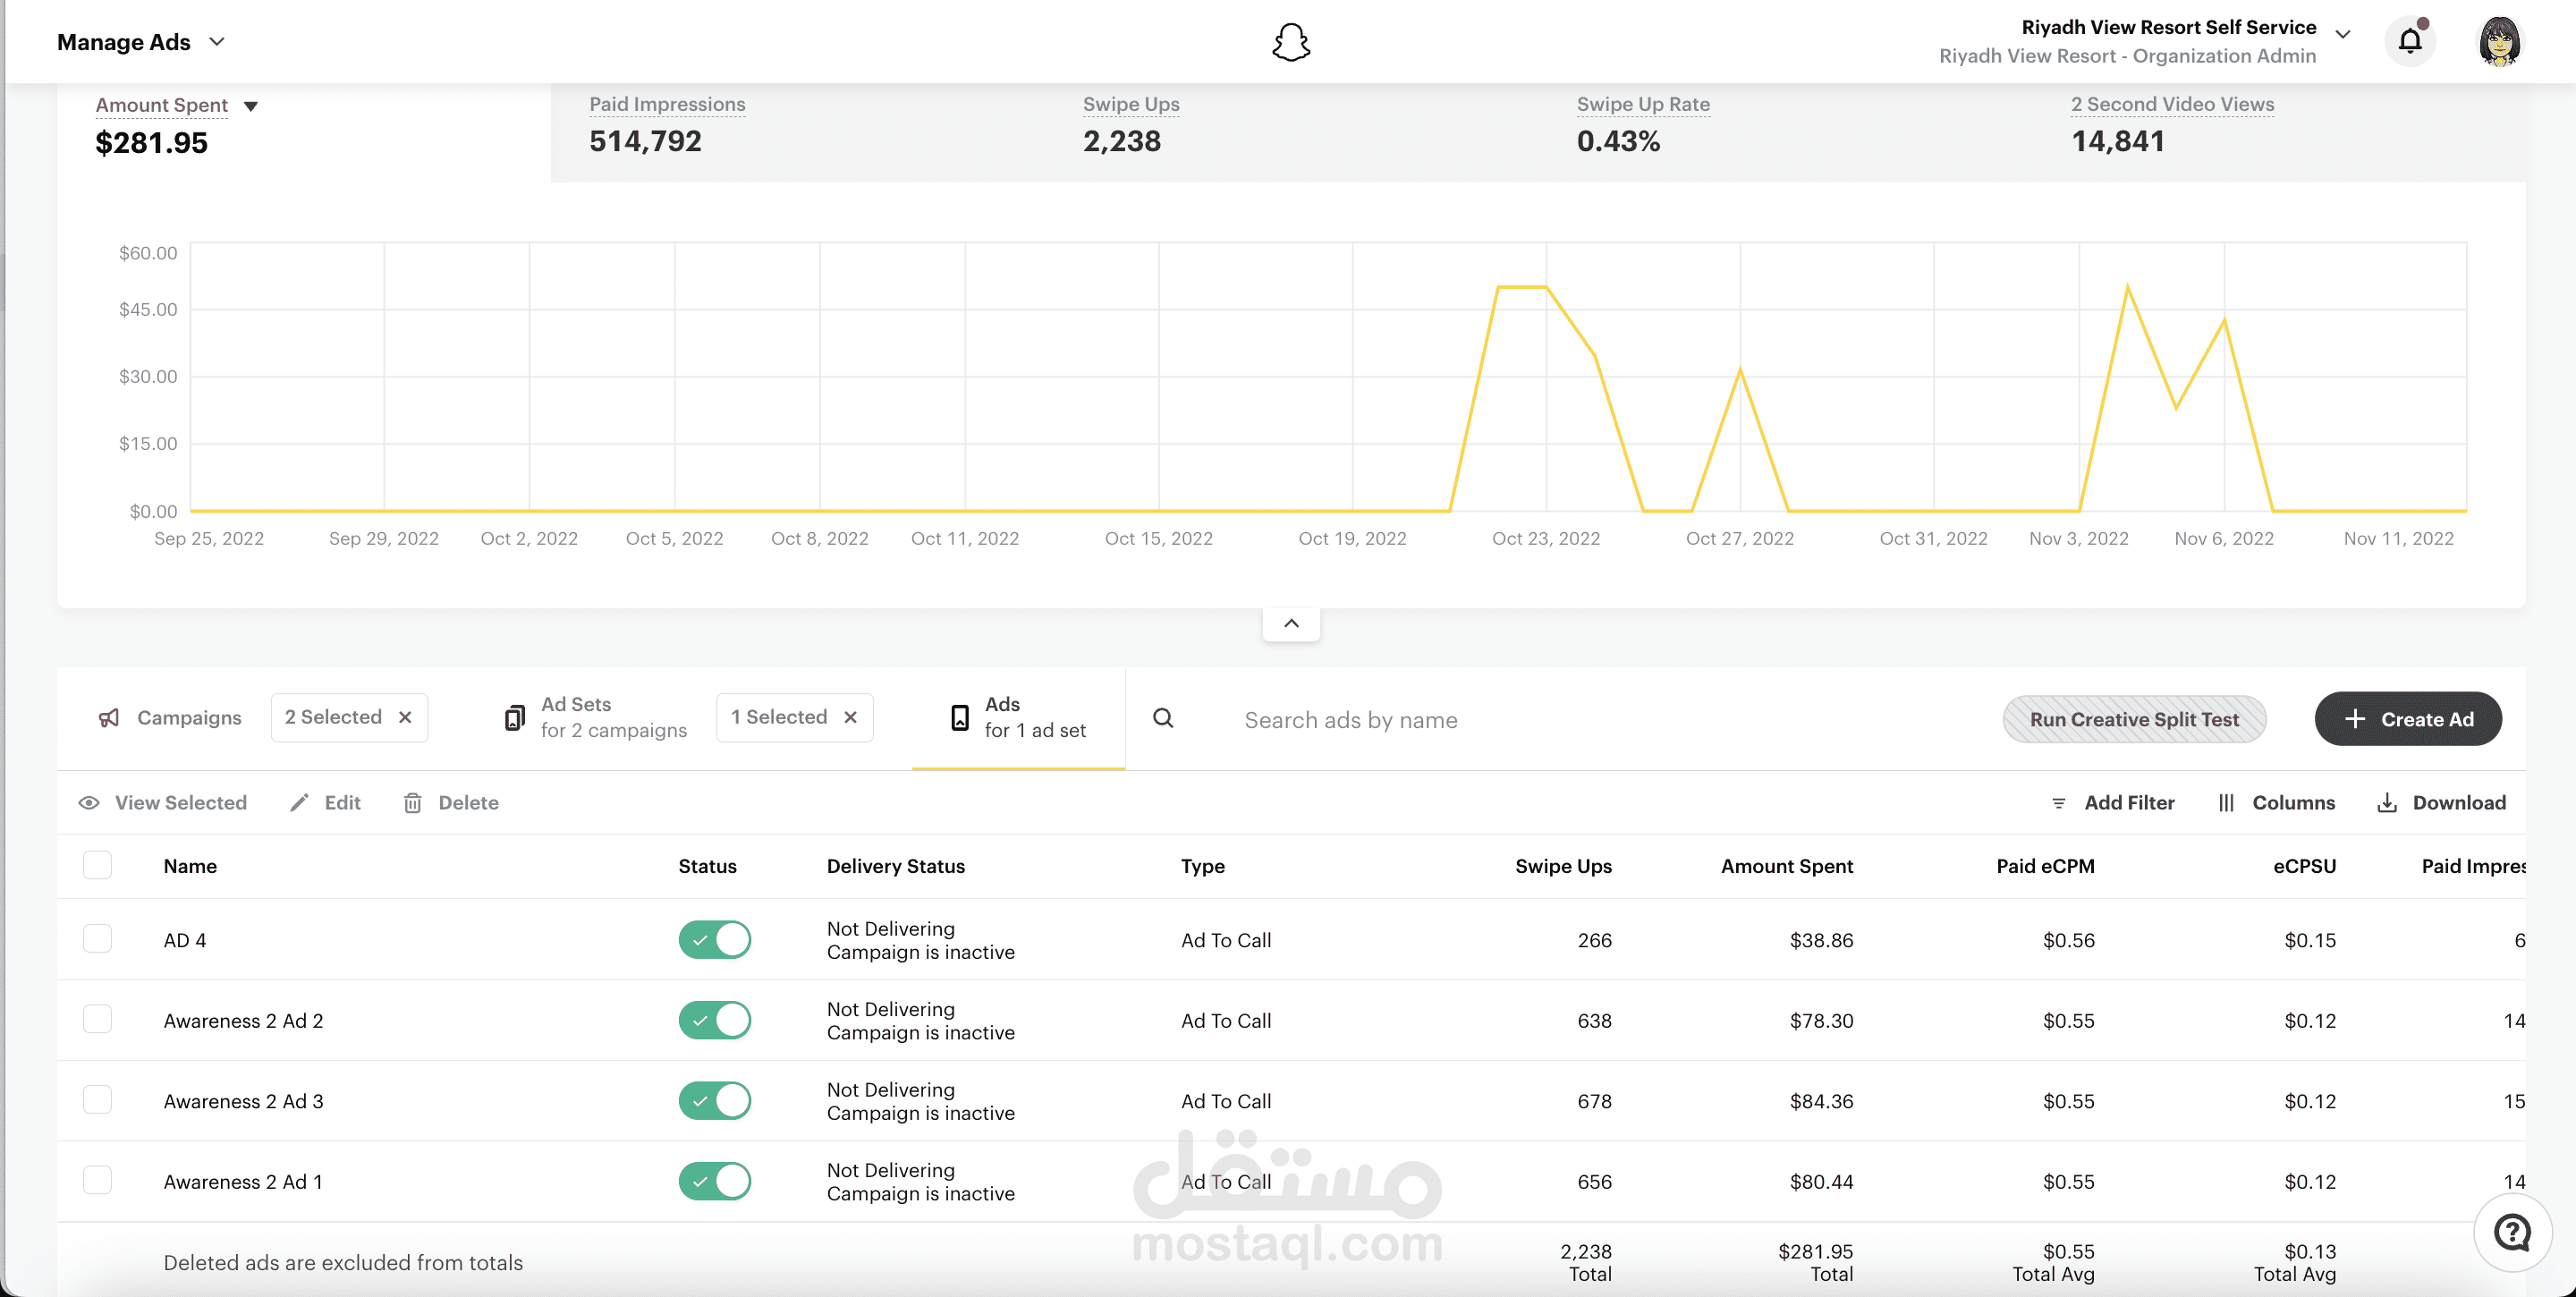The width and height of the screenshot is (2576, 1297).
Task: Toggle off the AD 4 status switch
Action: (714, 940)
